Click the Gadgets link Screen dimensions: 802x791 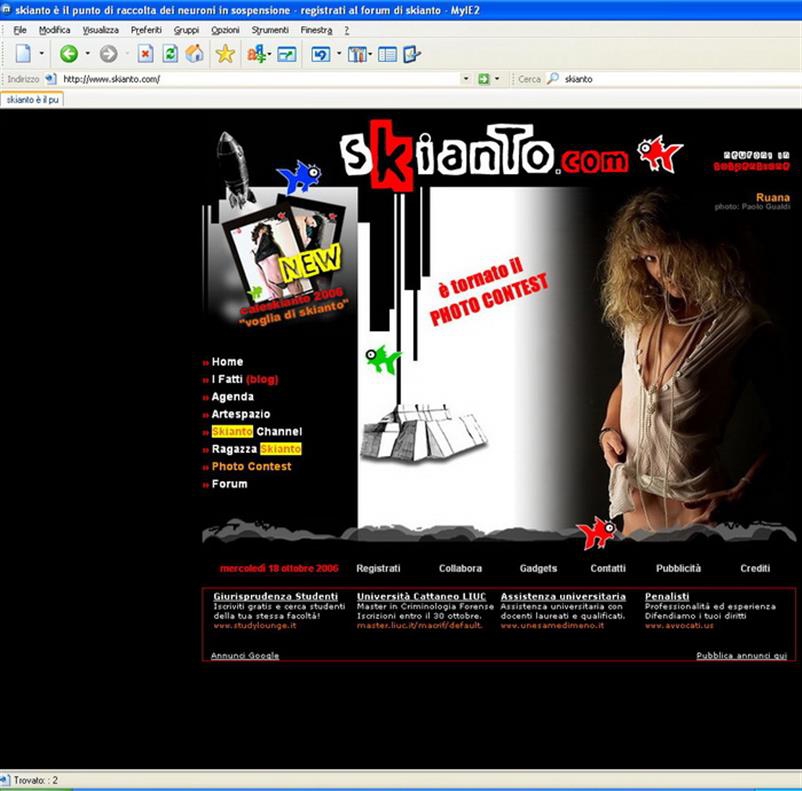[x=538, y=568]
